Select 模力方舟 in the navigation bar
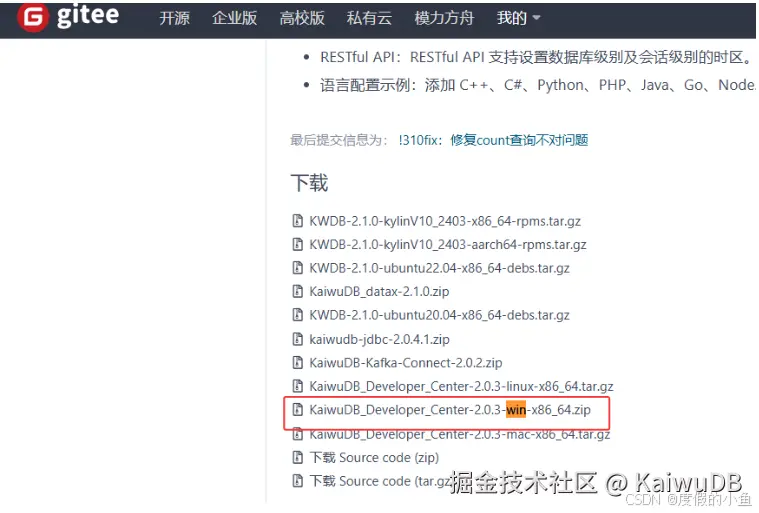 pyautogui.click(x=444, y=18)
